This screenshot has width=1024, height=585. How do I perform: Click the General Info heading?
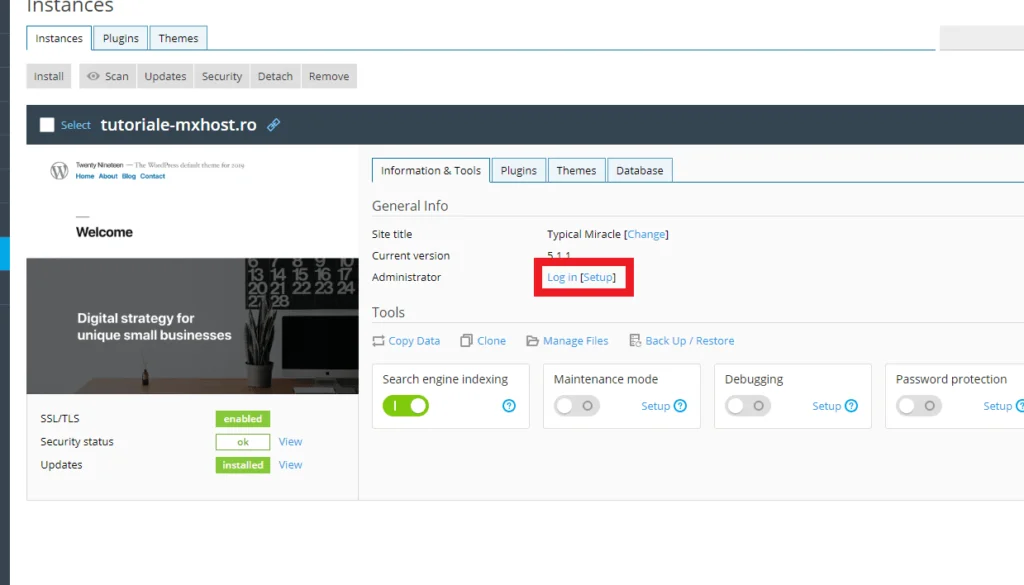410,206
